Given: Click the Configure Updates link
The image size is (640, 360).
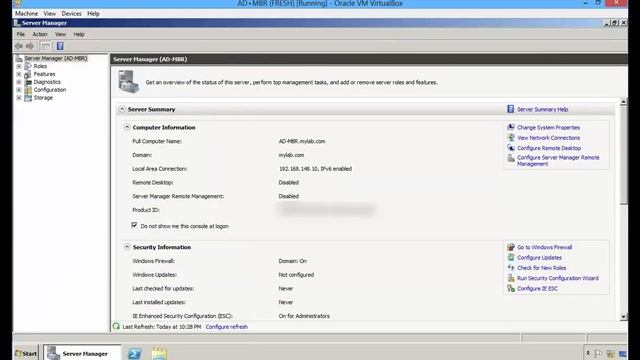Looking at the screenshot, I should (x=539, y=258).
